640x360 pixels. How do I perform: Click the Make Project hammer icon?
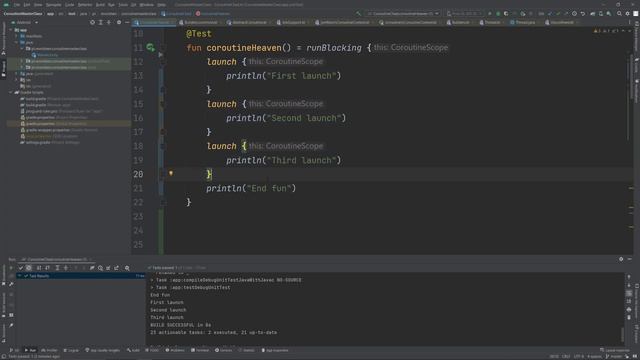[359, 13]
